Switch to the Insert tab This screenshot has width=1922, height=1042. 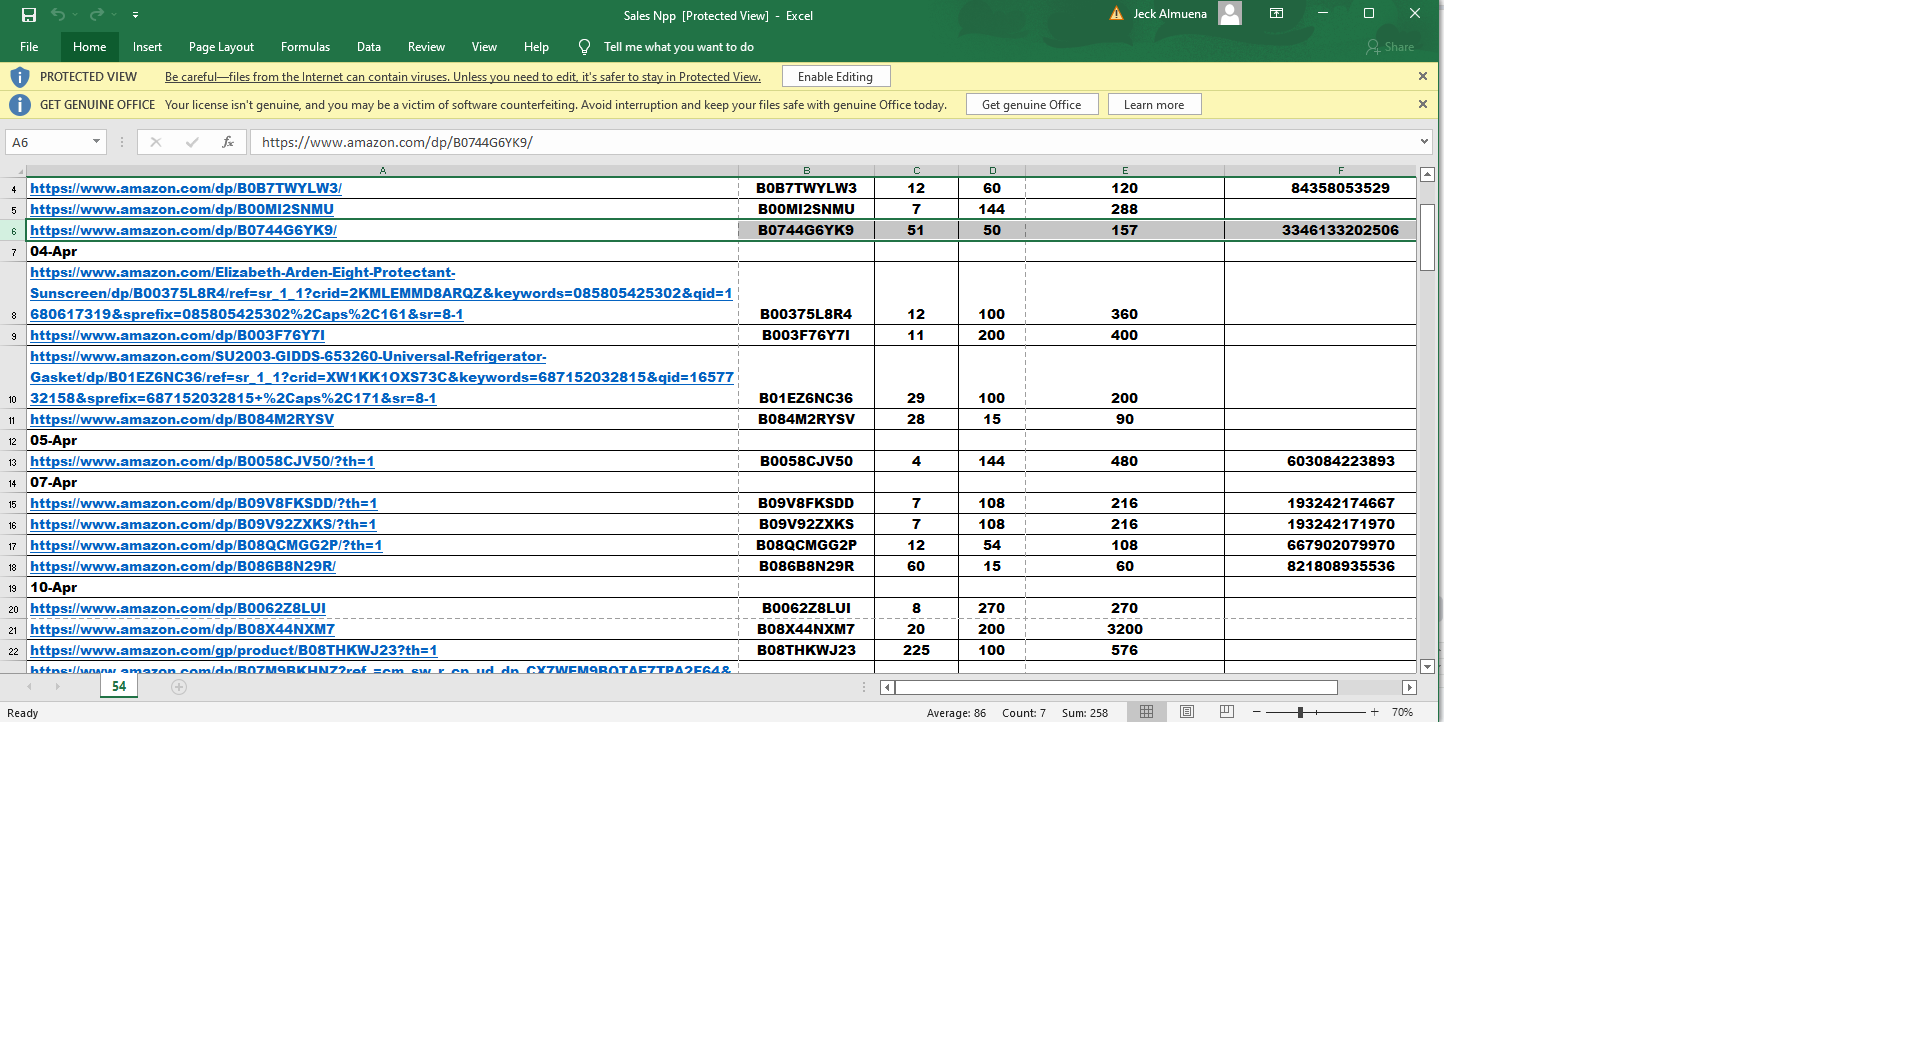(147, 47)
